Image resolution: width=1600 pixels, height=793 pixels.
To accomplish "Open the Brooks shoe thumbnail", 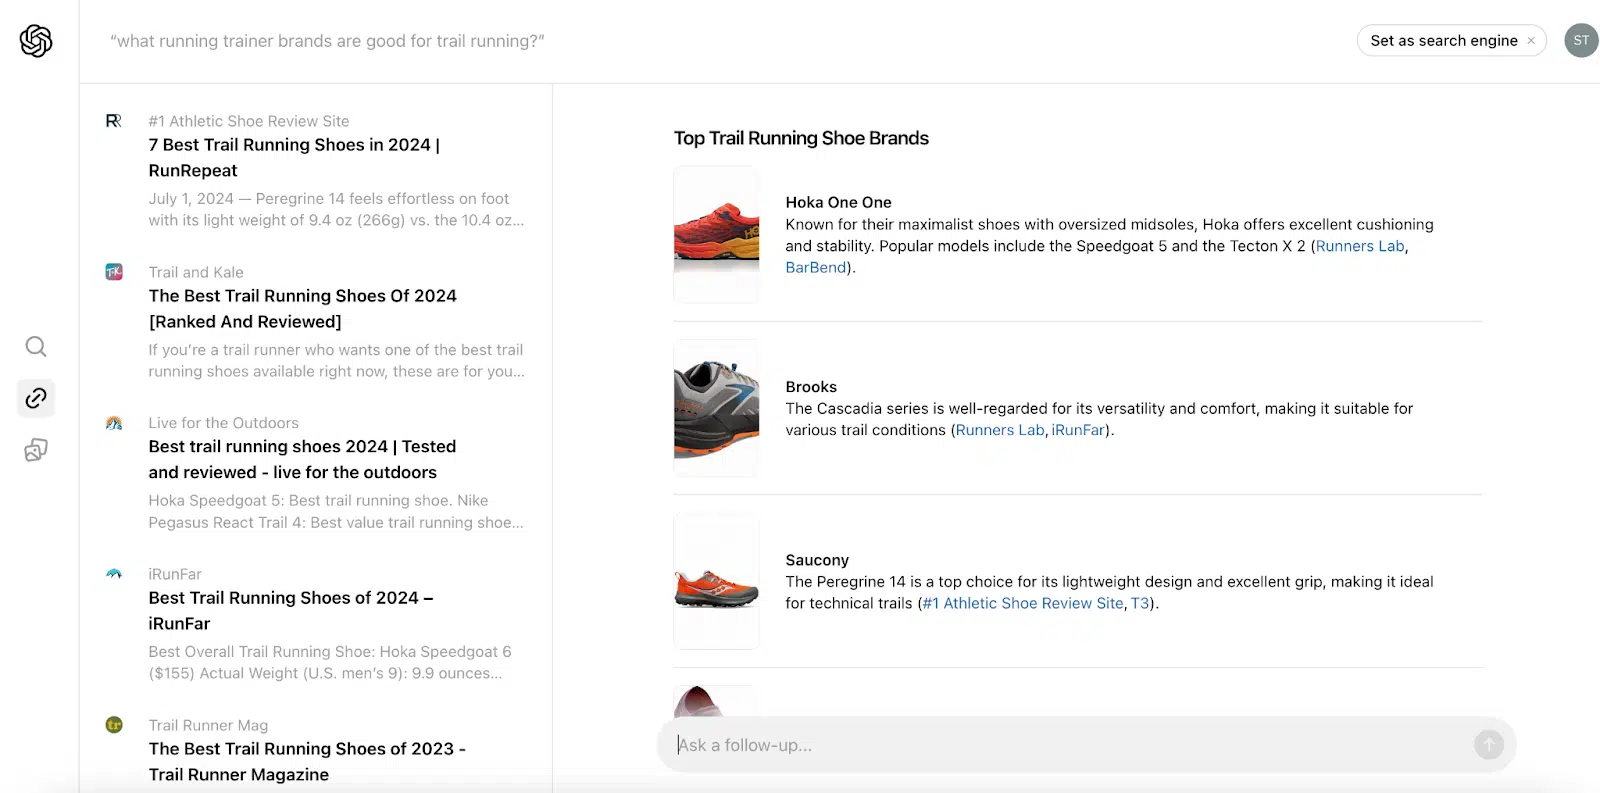I will [x=717, y=408].
